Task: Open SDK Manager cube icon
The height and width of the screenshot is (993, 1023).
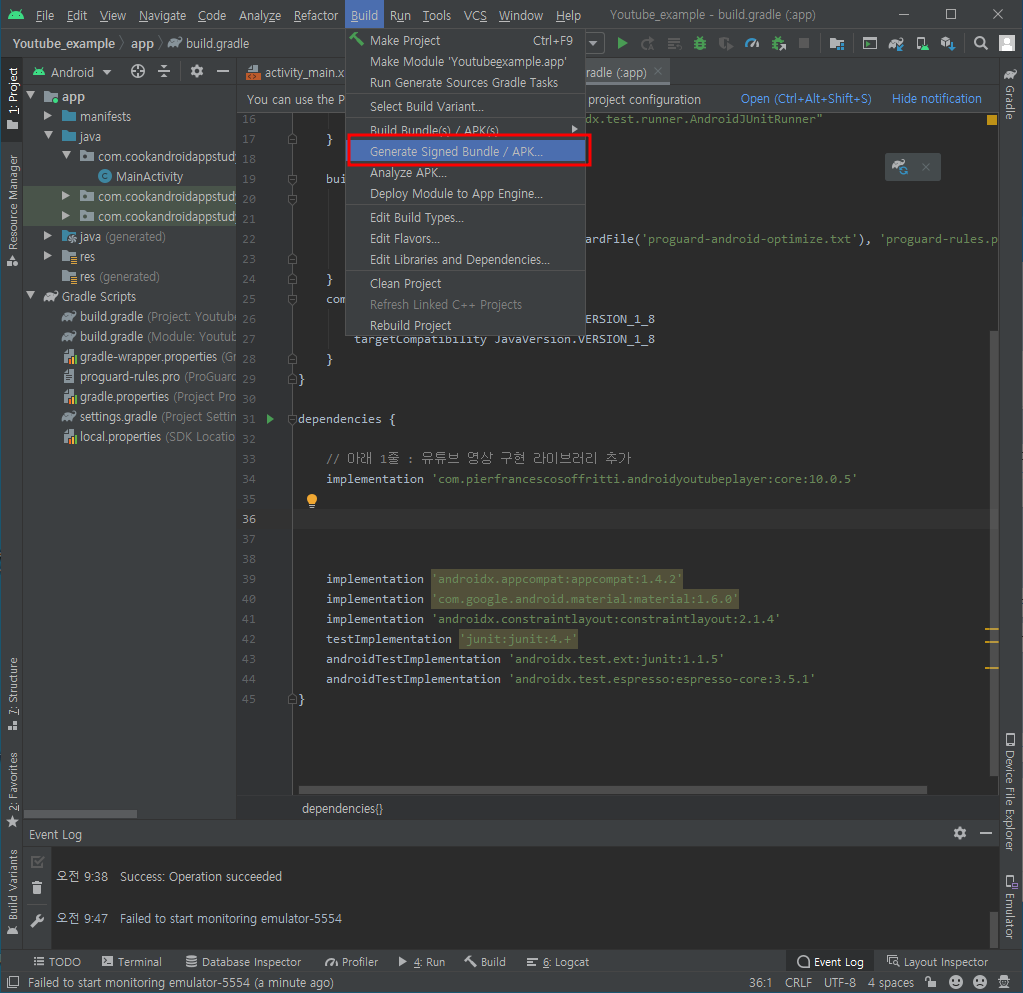Action: pyautogui.click(x=948, y=44)
